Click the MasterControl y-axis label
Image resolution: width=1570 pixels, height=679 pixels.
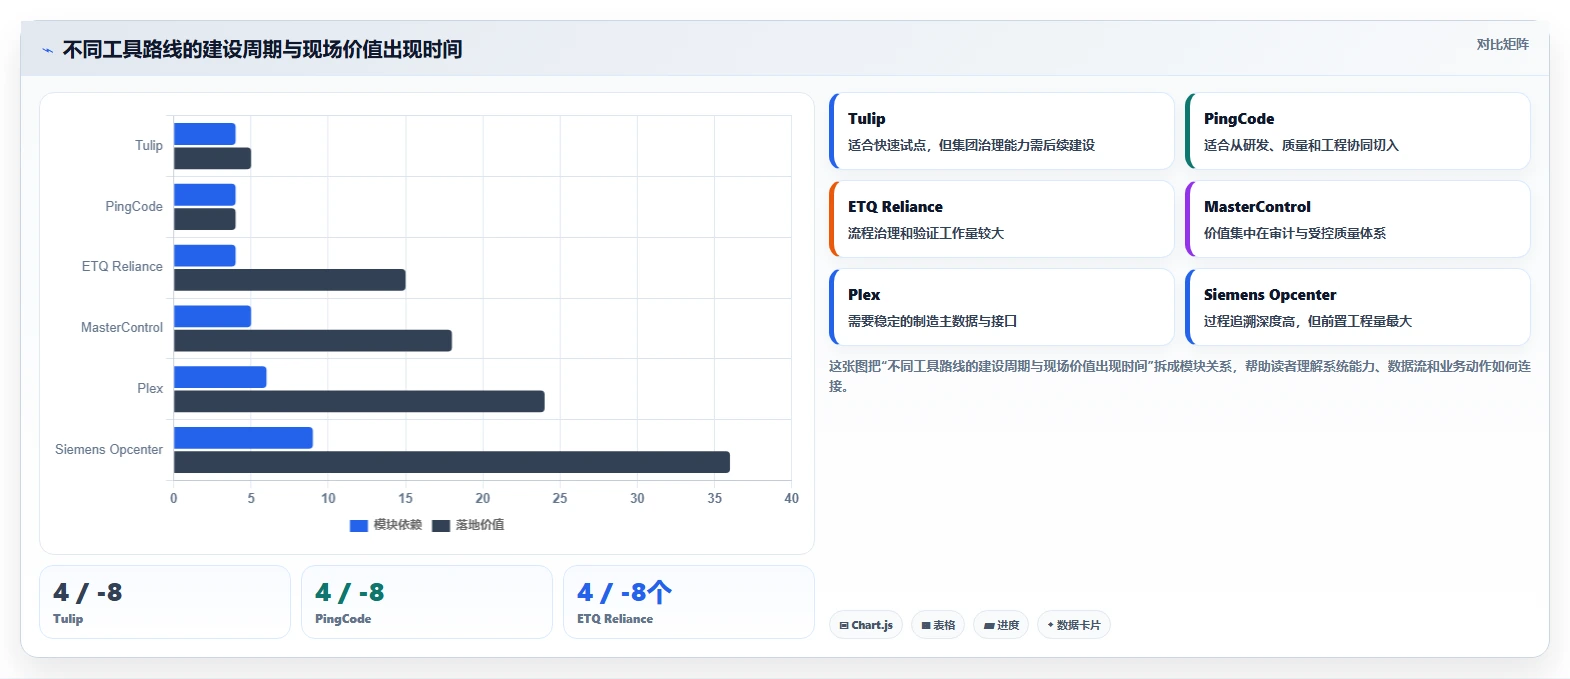pyautogui.click(x=122, y=327)
